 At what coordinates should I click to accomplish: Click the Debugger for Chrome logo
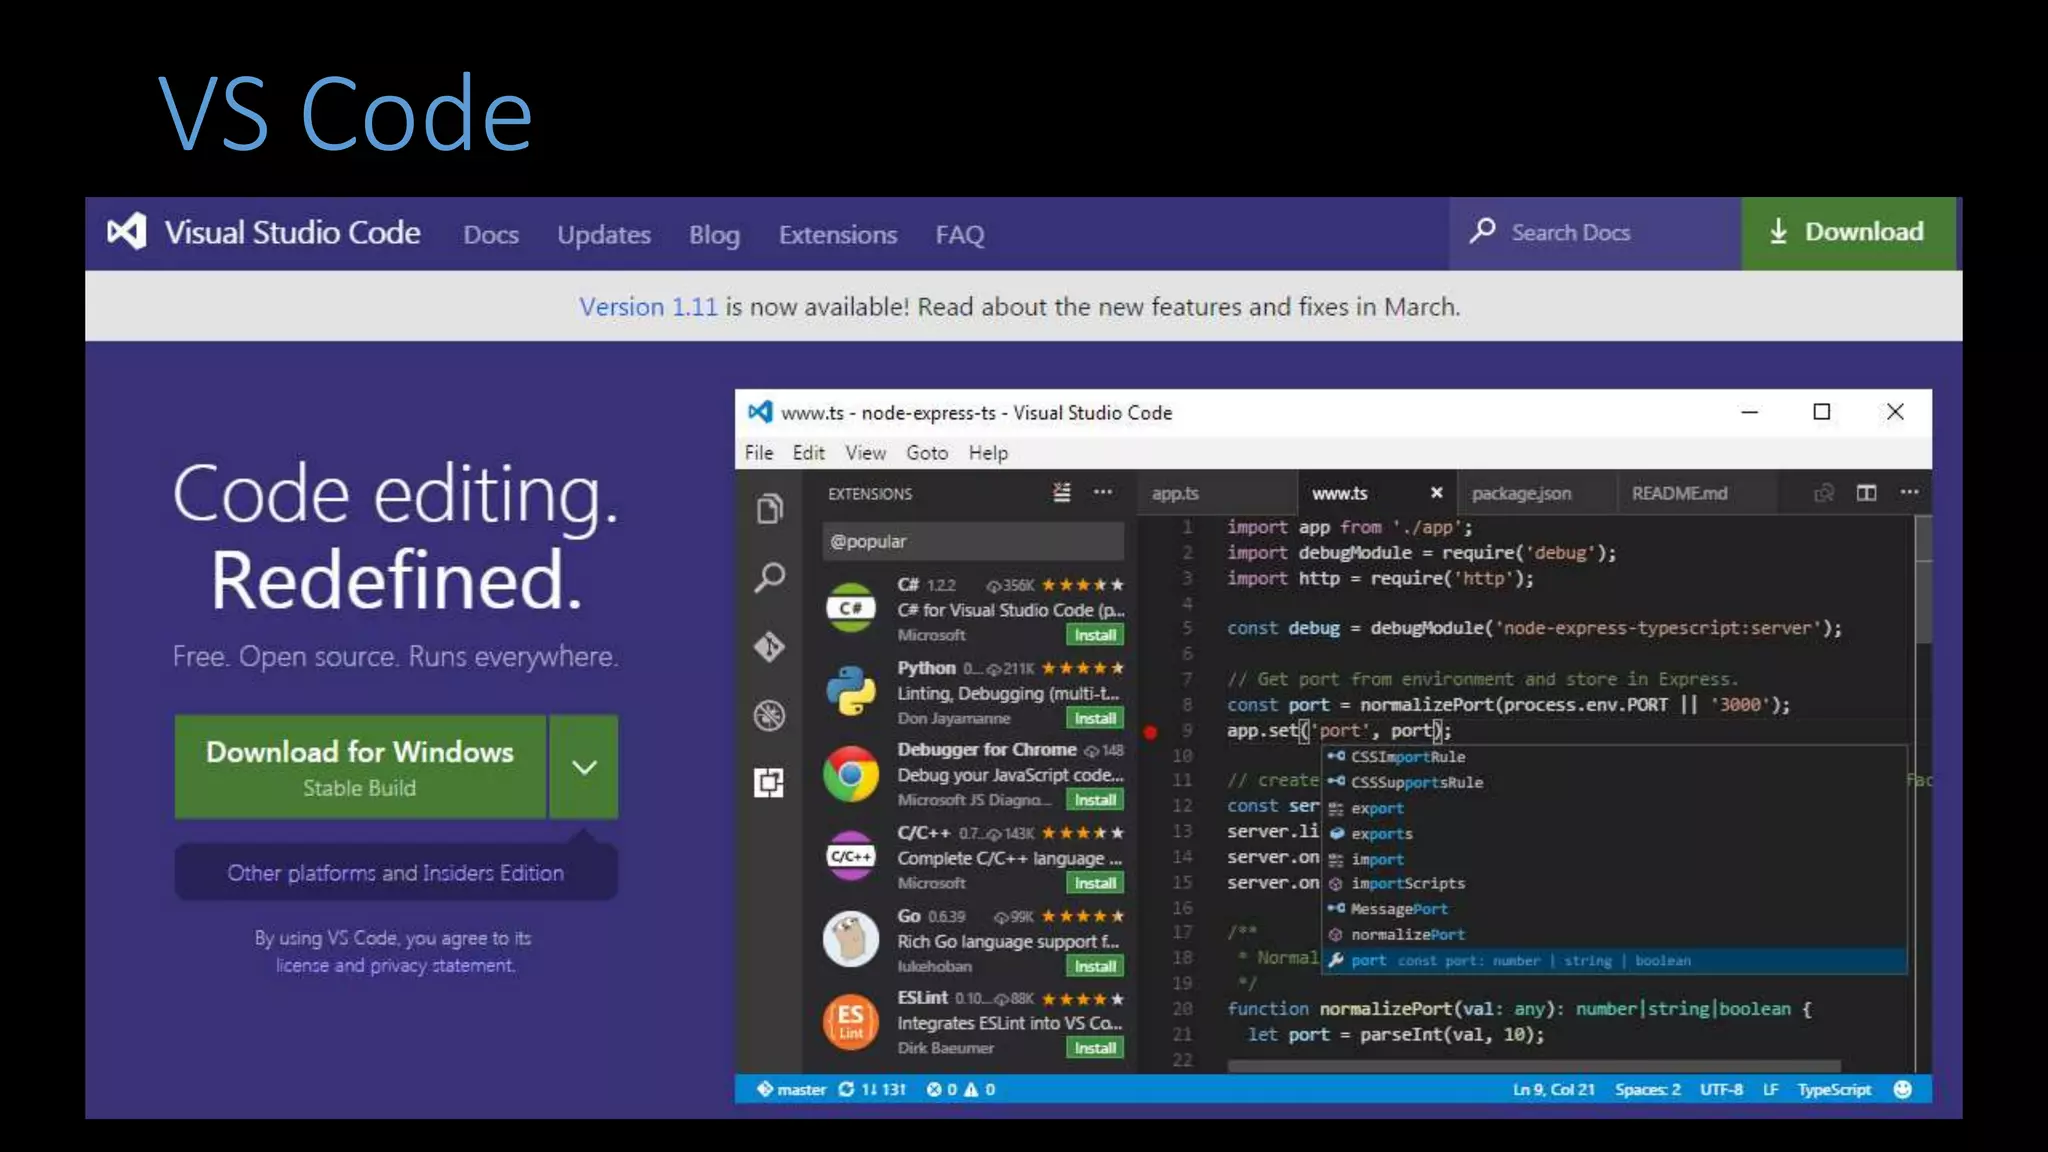(x=851, y=774)
